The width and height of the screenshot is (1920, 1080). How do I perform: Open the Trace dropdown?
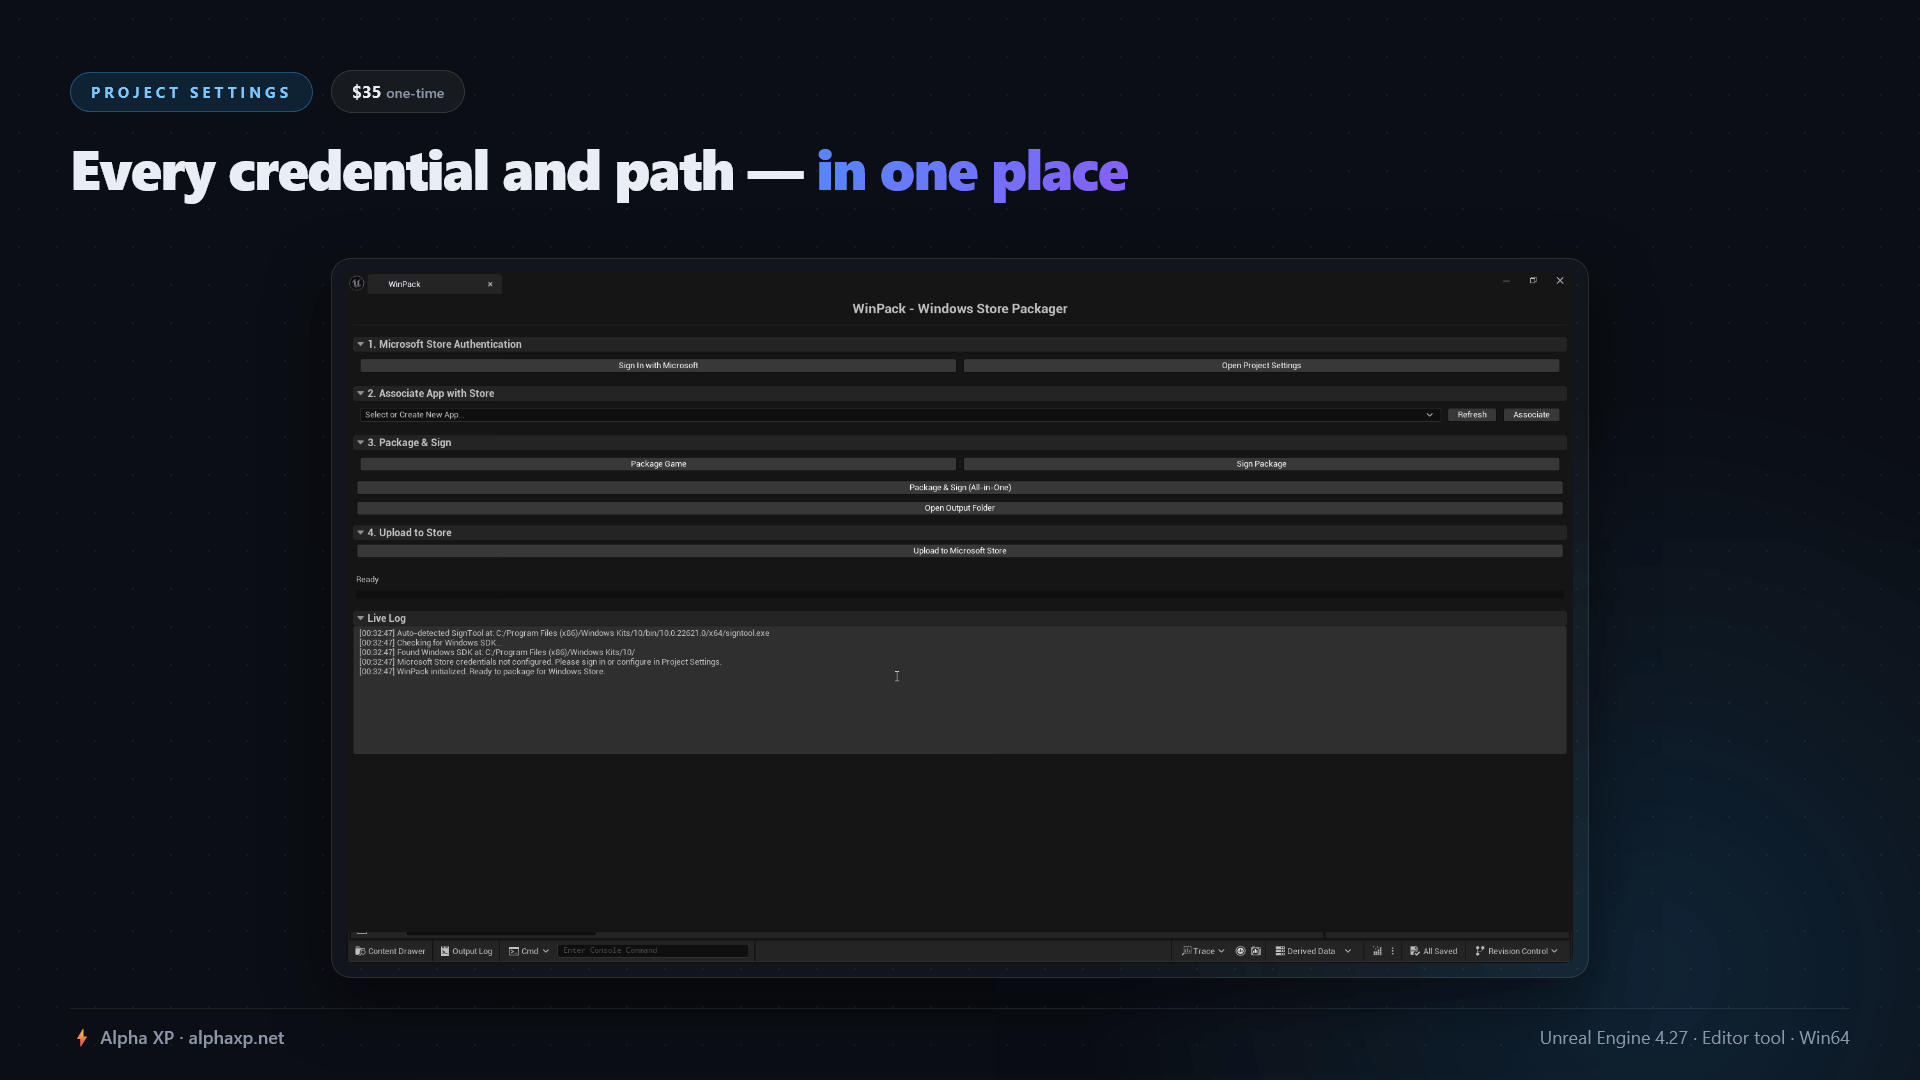[1203, 951]
